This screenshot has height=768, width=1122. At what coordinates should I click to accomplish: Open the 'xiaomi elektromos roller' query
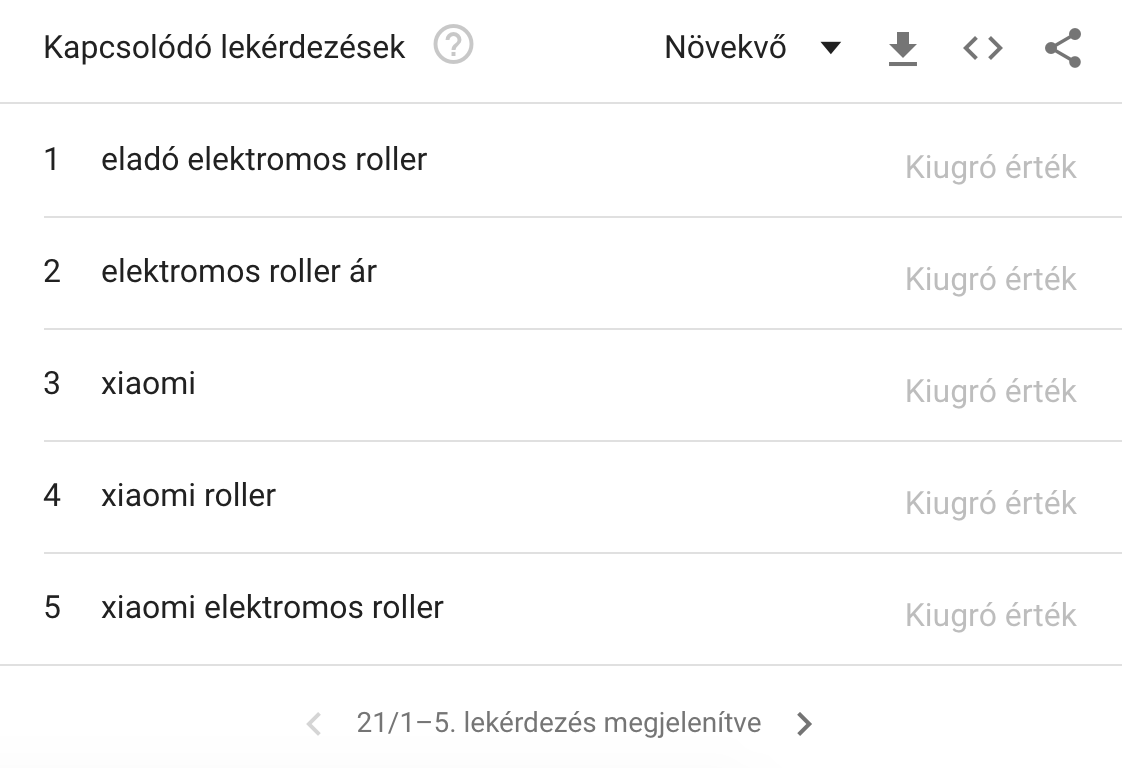[x=272, y=607]
